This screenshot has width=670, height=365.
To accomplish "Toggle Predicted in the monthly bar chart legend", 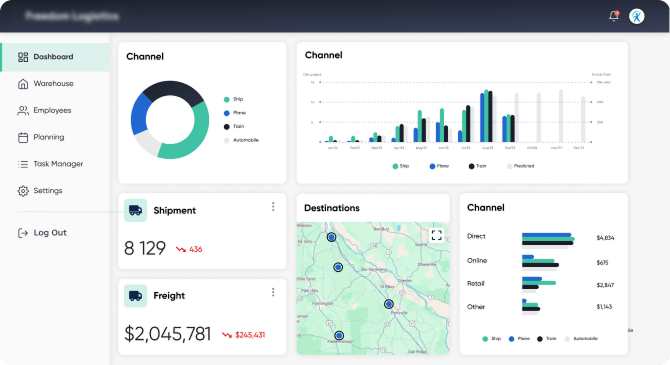I will [520, 166].
